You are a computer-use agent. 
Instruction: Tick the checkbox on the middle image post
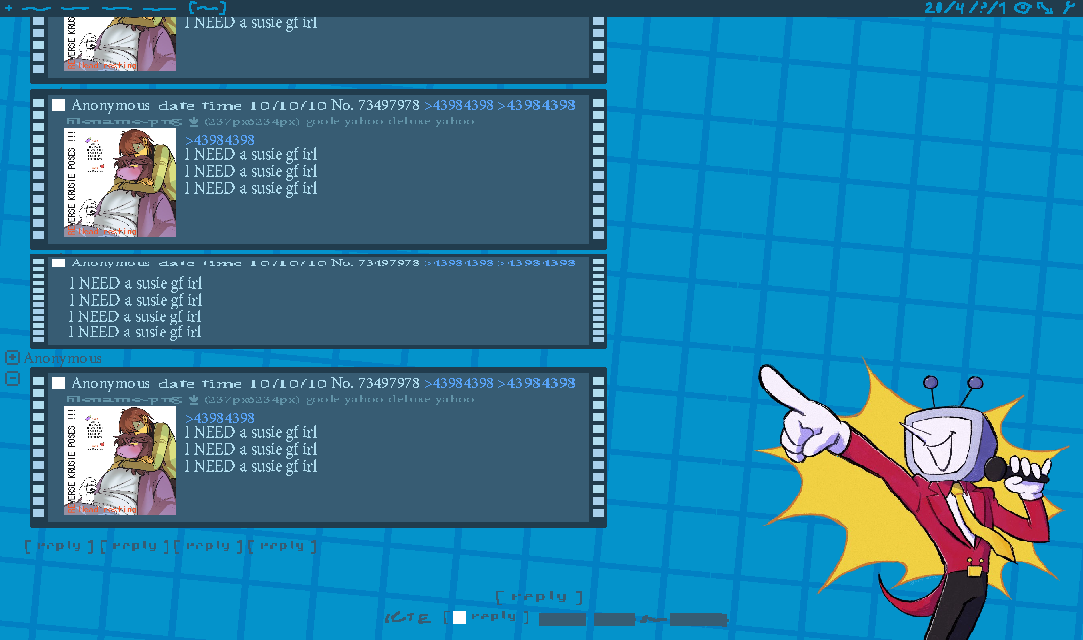point(59,105)
